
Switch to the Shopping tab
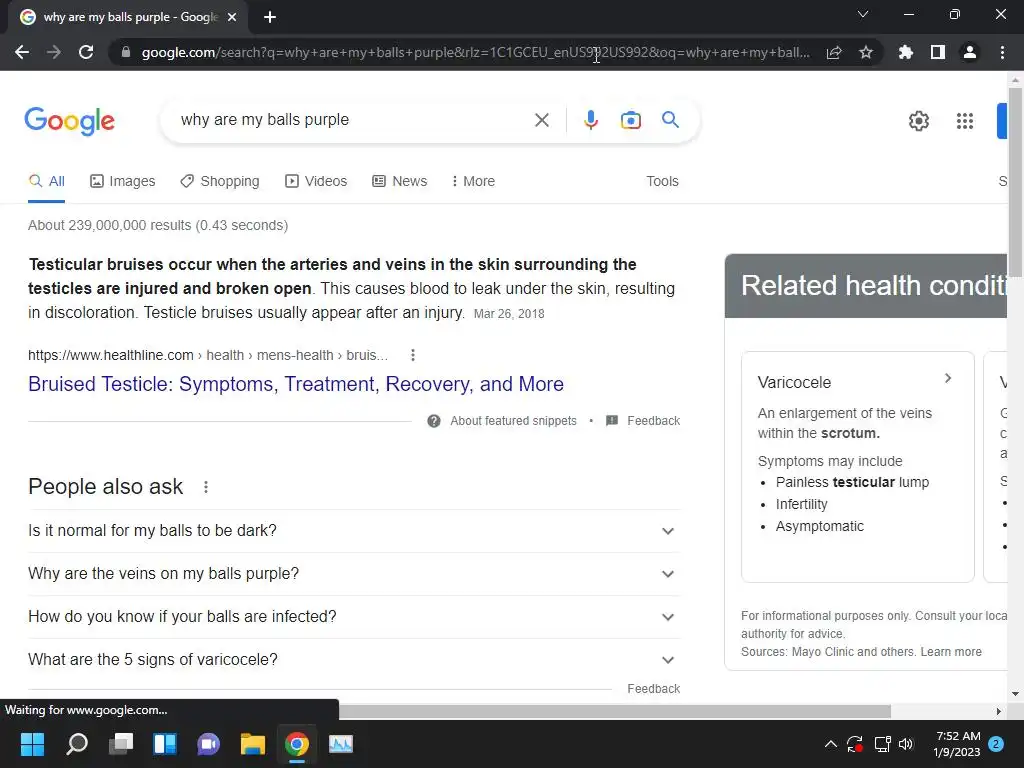click(x=220, y=182)
